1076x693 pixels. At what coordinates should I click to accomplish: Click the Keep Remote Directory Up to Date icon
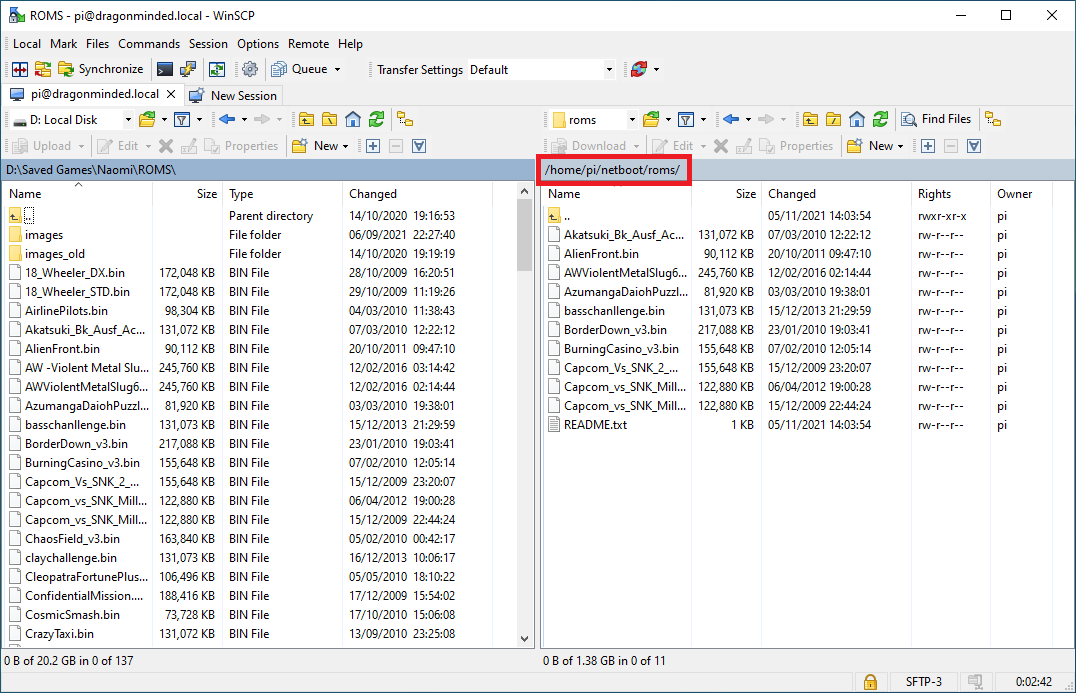pos(217,69)
